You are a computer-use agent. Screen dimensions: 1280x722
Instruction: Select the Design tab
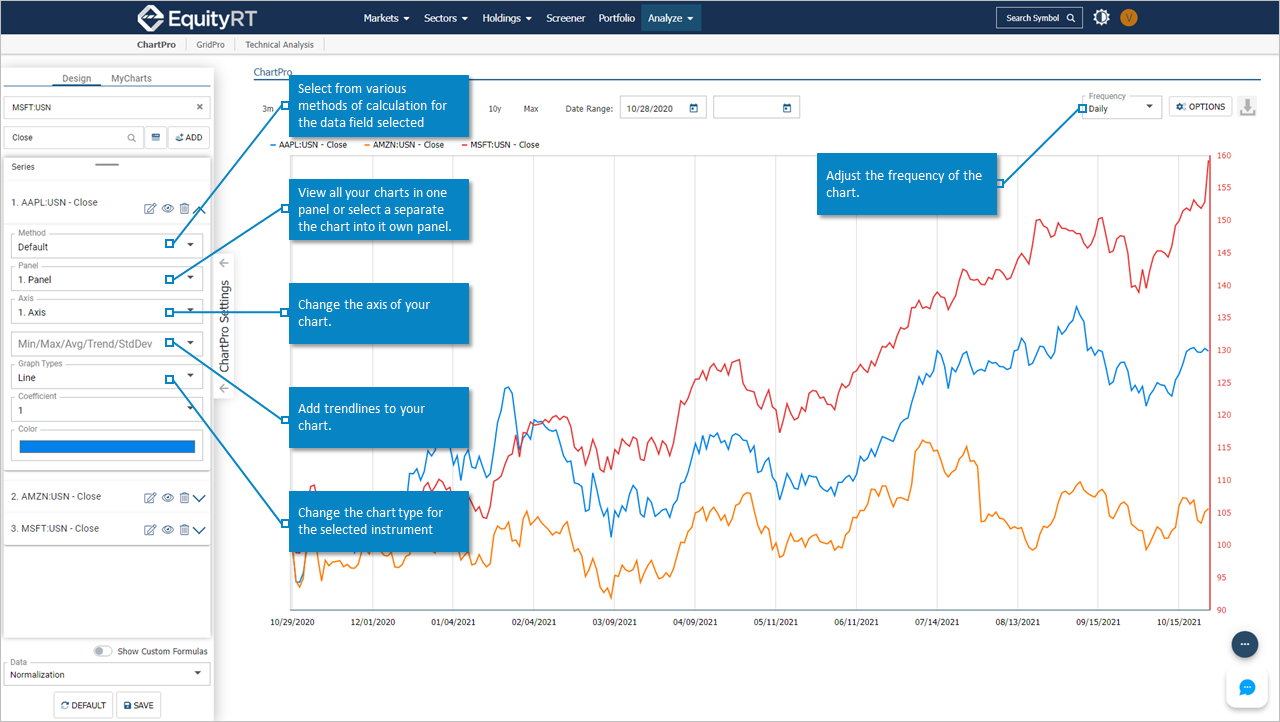click(76, 78)
